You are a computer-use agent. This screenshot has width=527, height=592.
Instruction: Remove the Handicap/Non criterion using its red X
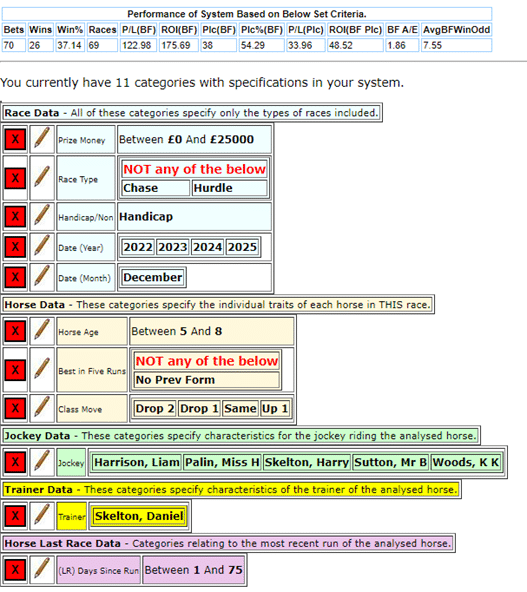15,216
